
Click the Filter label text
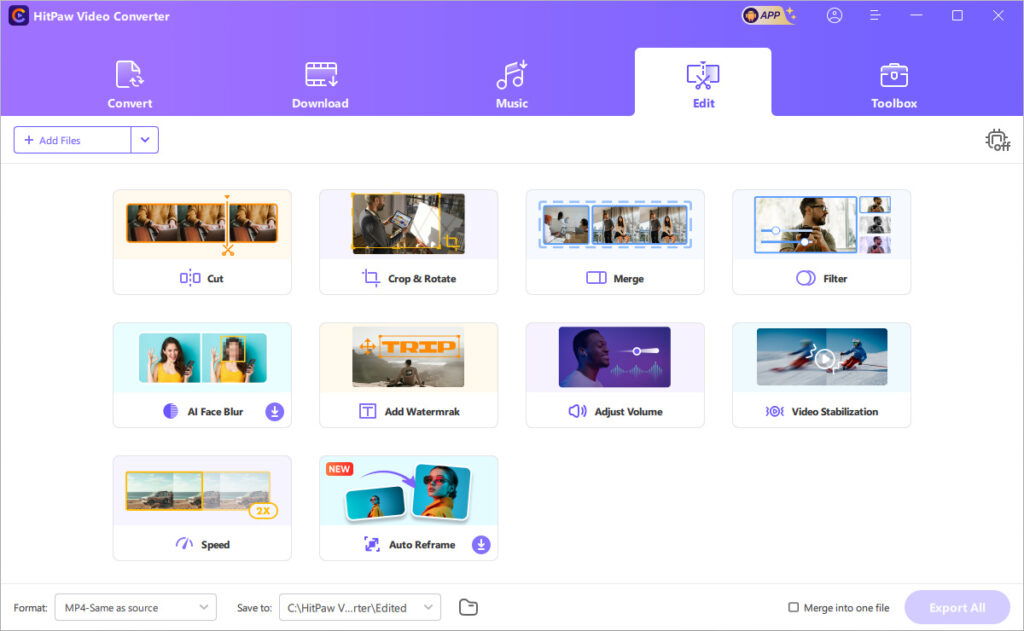[835, 278]
